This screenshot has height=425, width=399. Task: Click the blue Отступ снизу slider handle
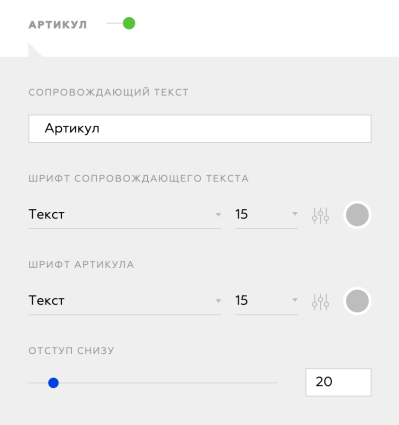pos(53,383)
